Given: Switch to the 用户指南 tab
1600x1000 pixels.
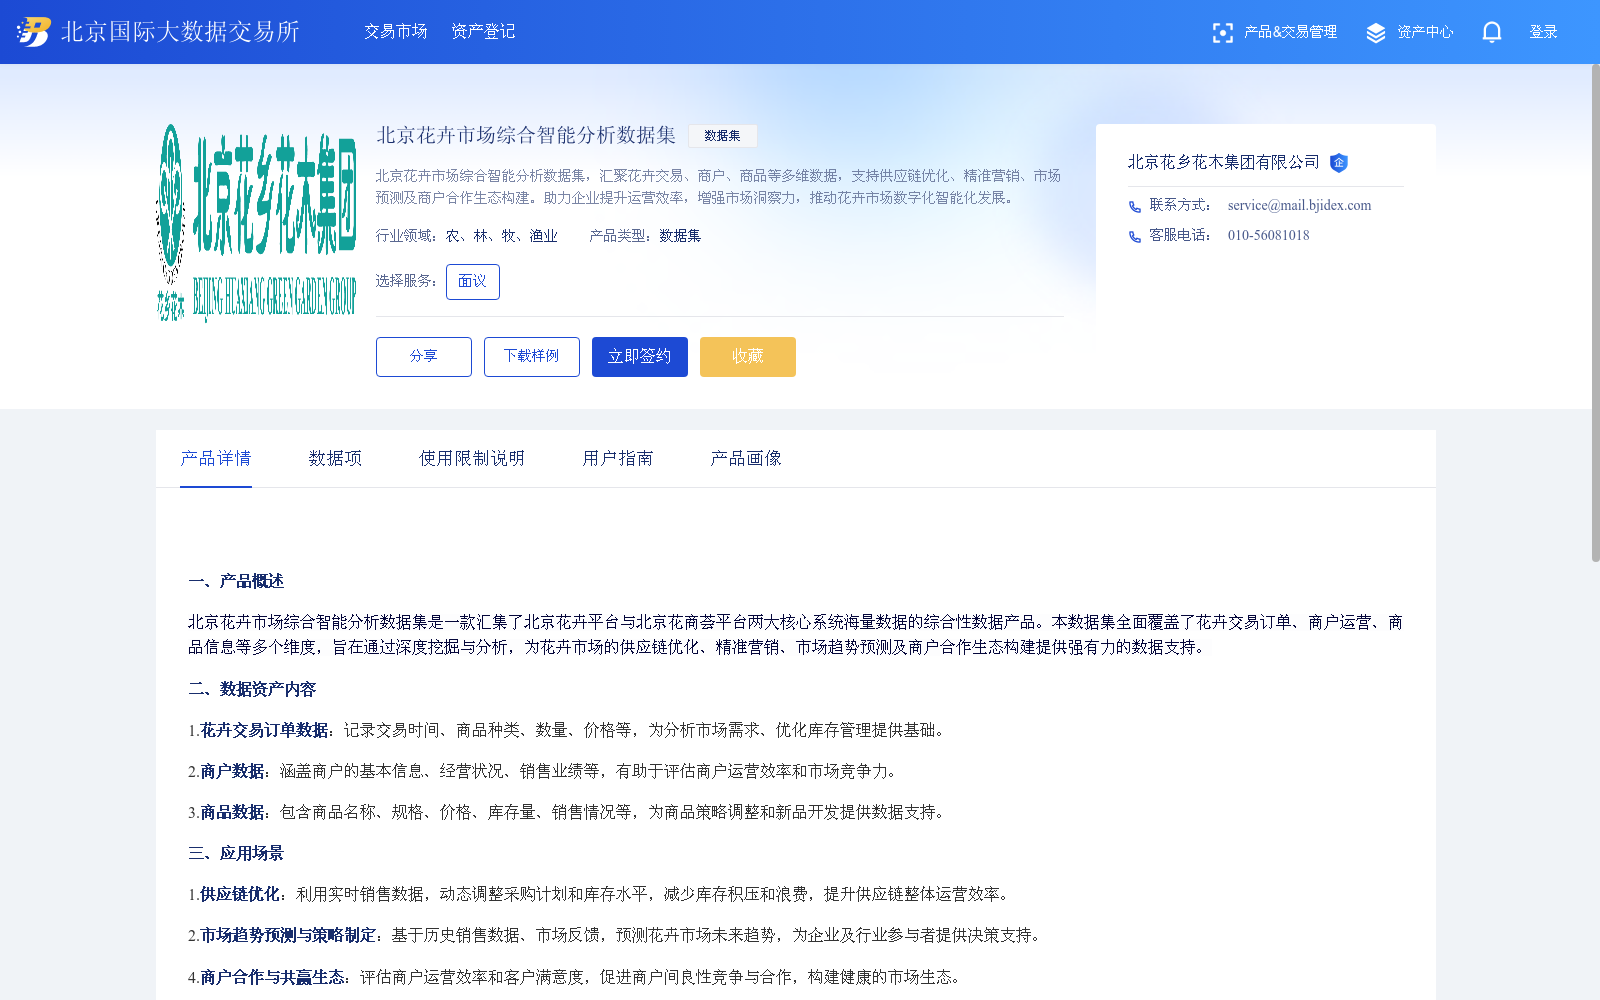Looking at the screenshot, I should [x=618, y=458].
